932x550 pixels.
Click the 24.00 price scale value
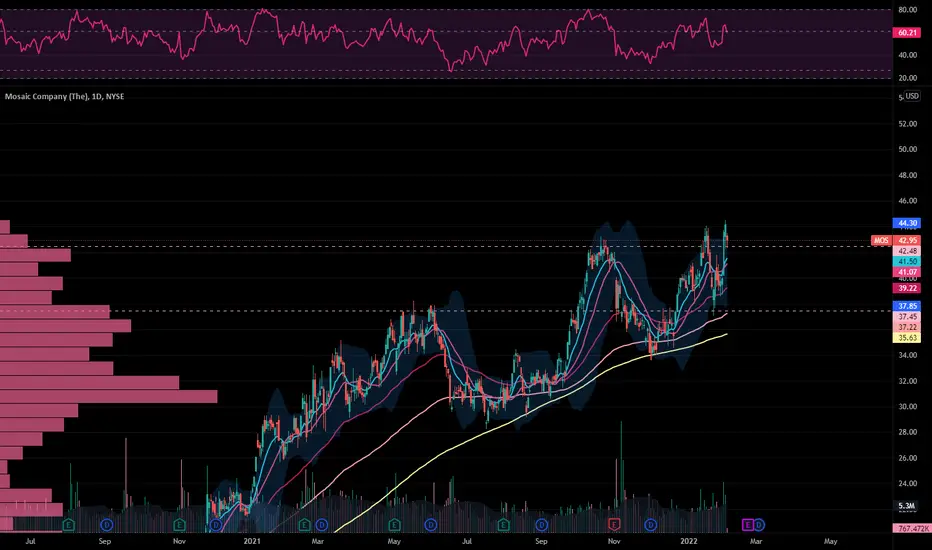pos(908,483)
